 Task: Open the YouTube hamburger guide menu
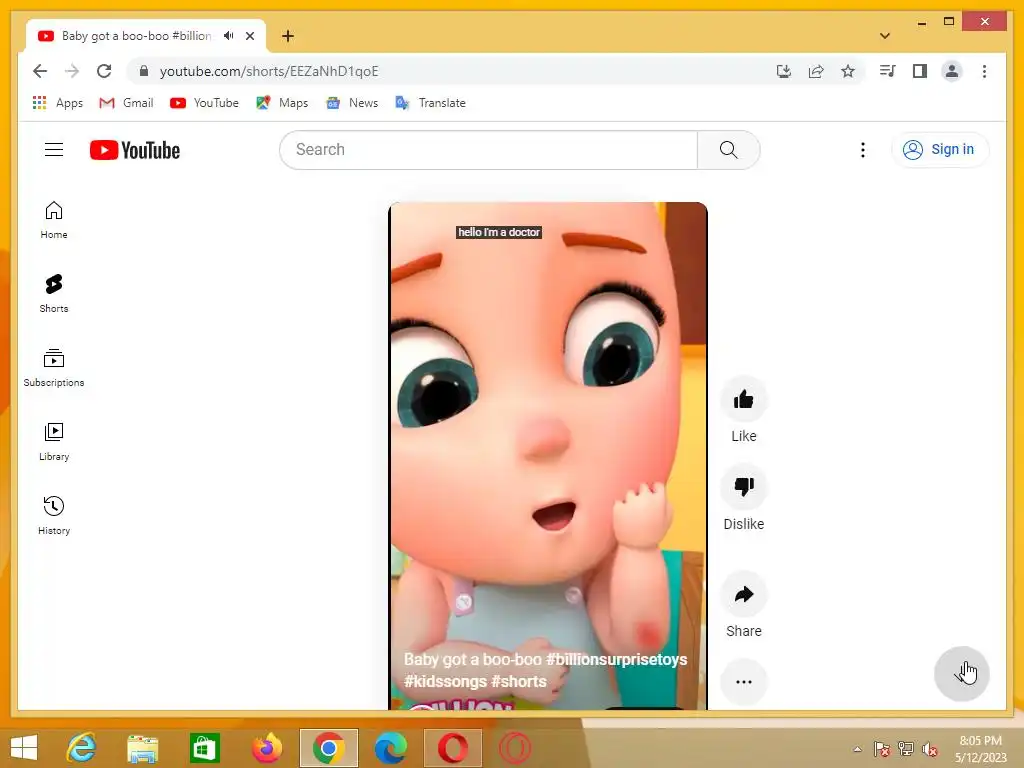click(x=54, y=150)
